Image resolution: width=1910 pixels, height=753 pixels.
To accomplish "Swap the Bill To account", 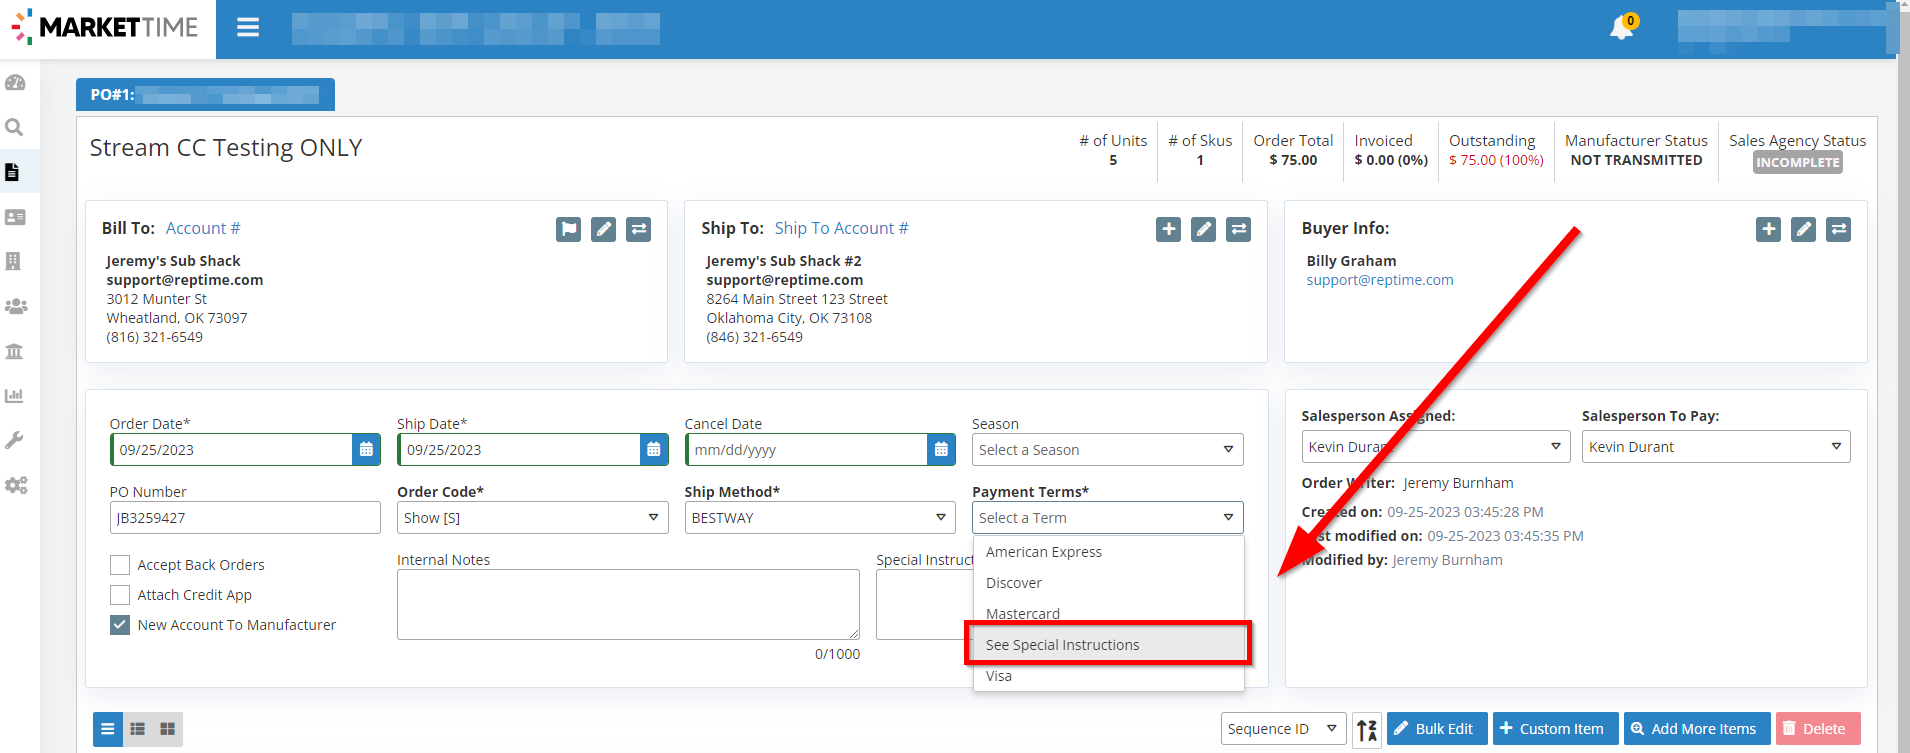I will point(638,229).
